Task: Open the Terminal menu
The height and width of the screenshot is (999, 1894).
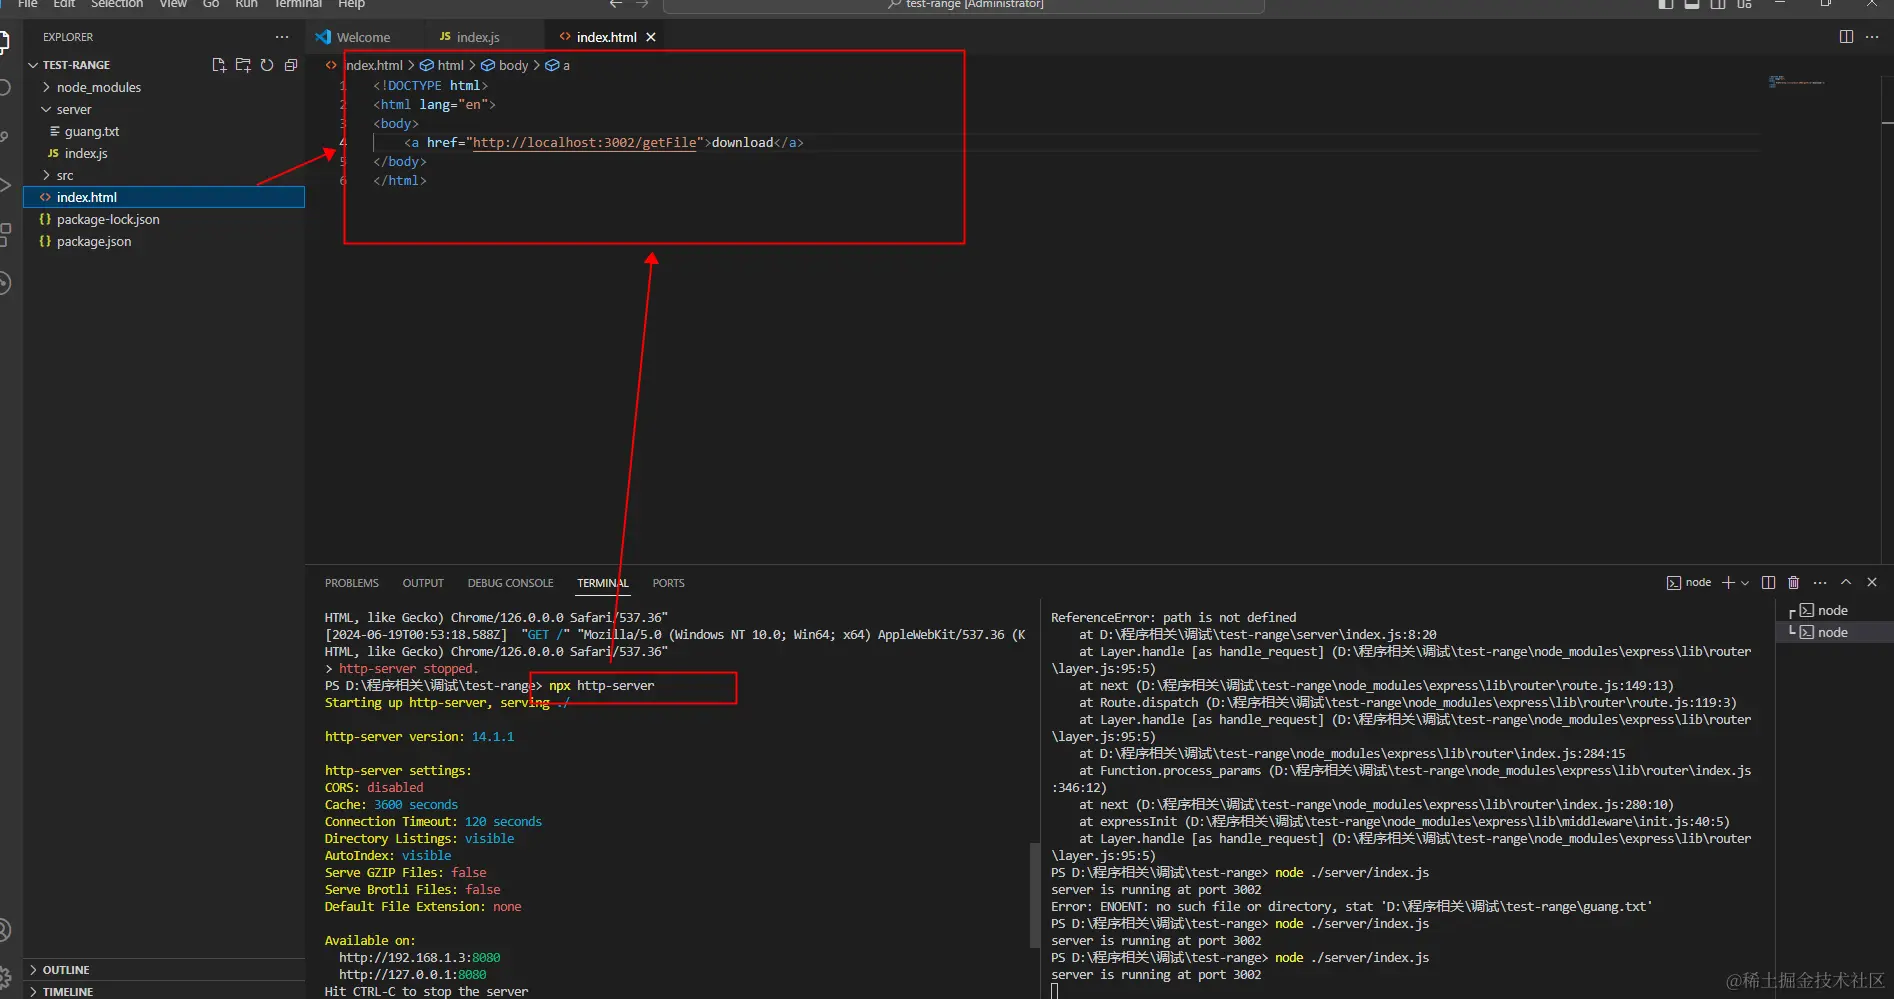Action: point(298,4)
